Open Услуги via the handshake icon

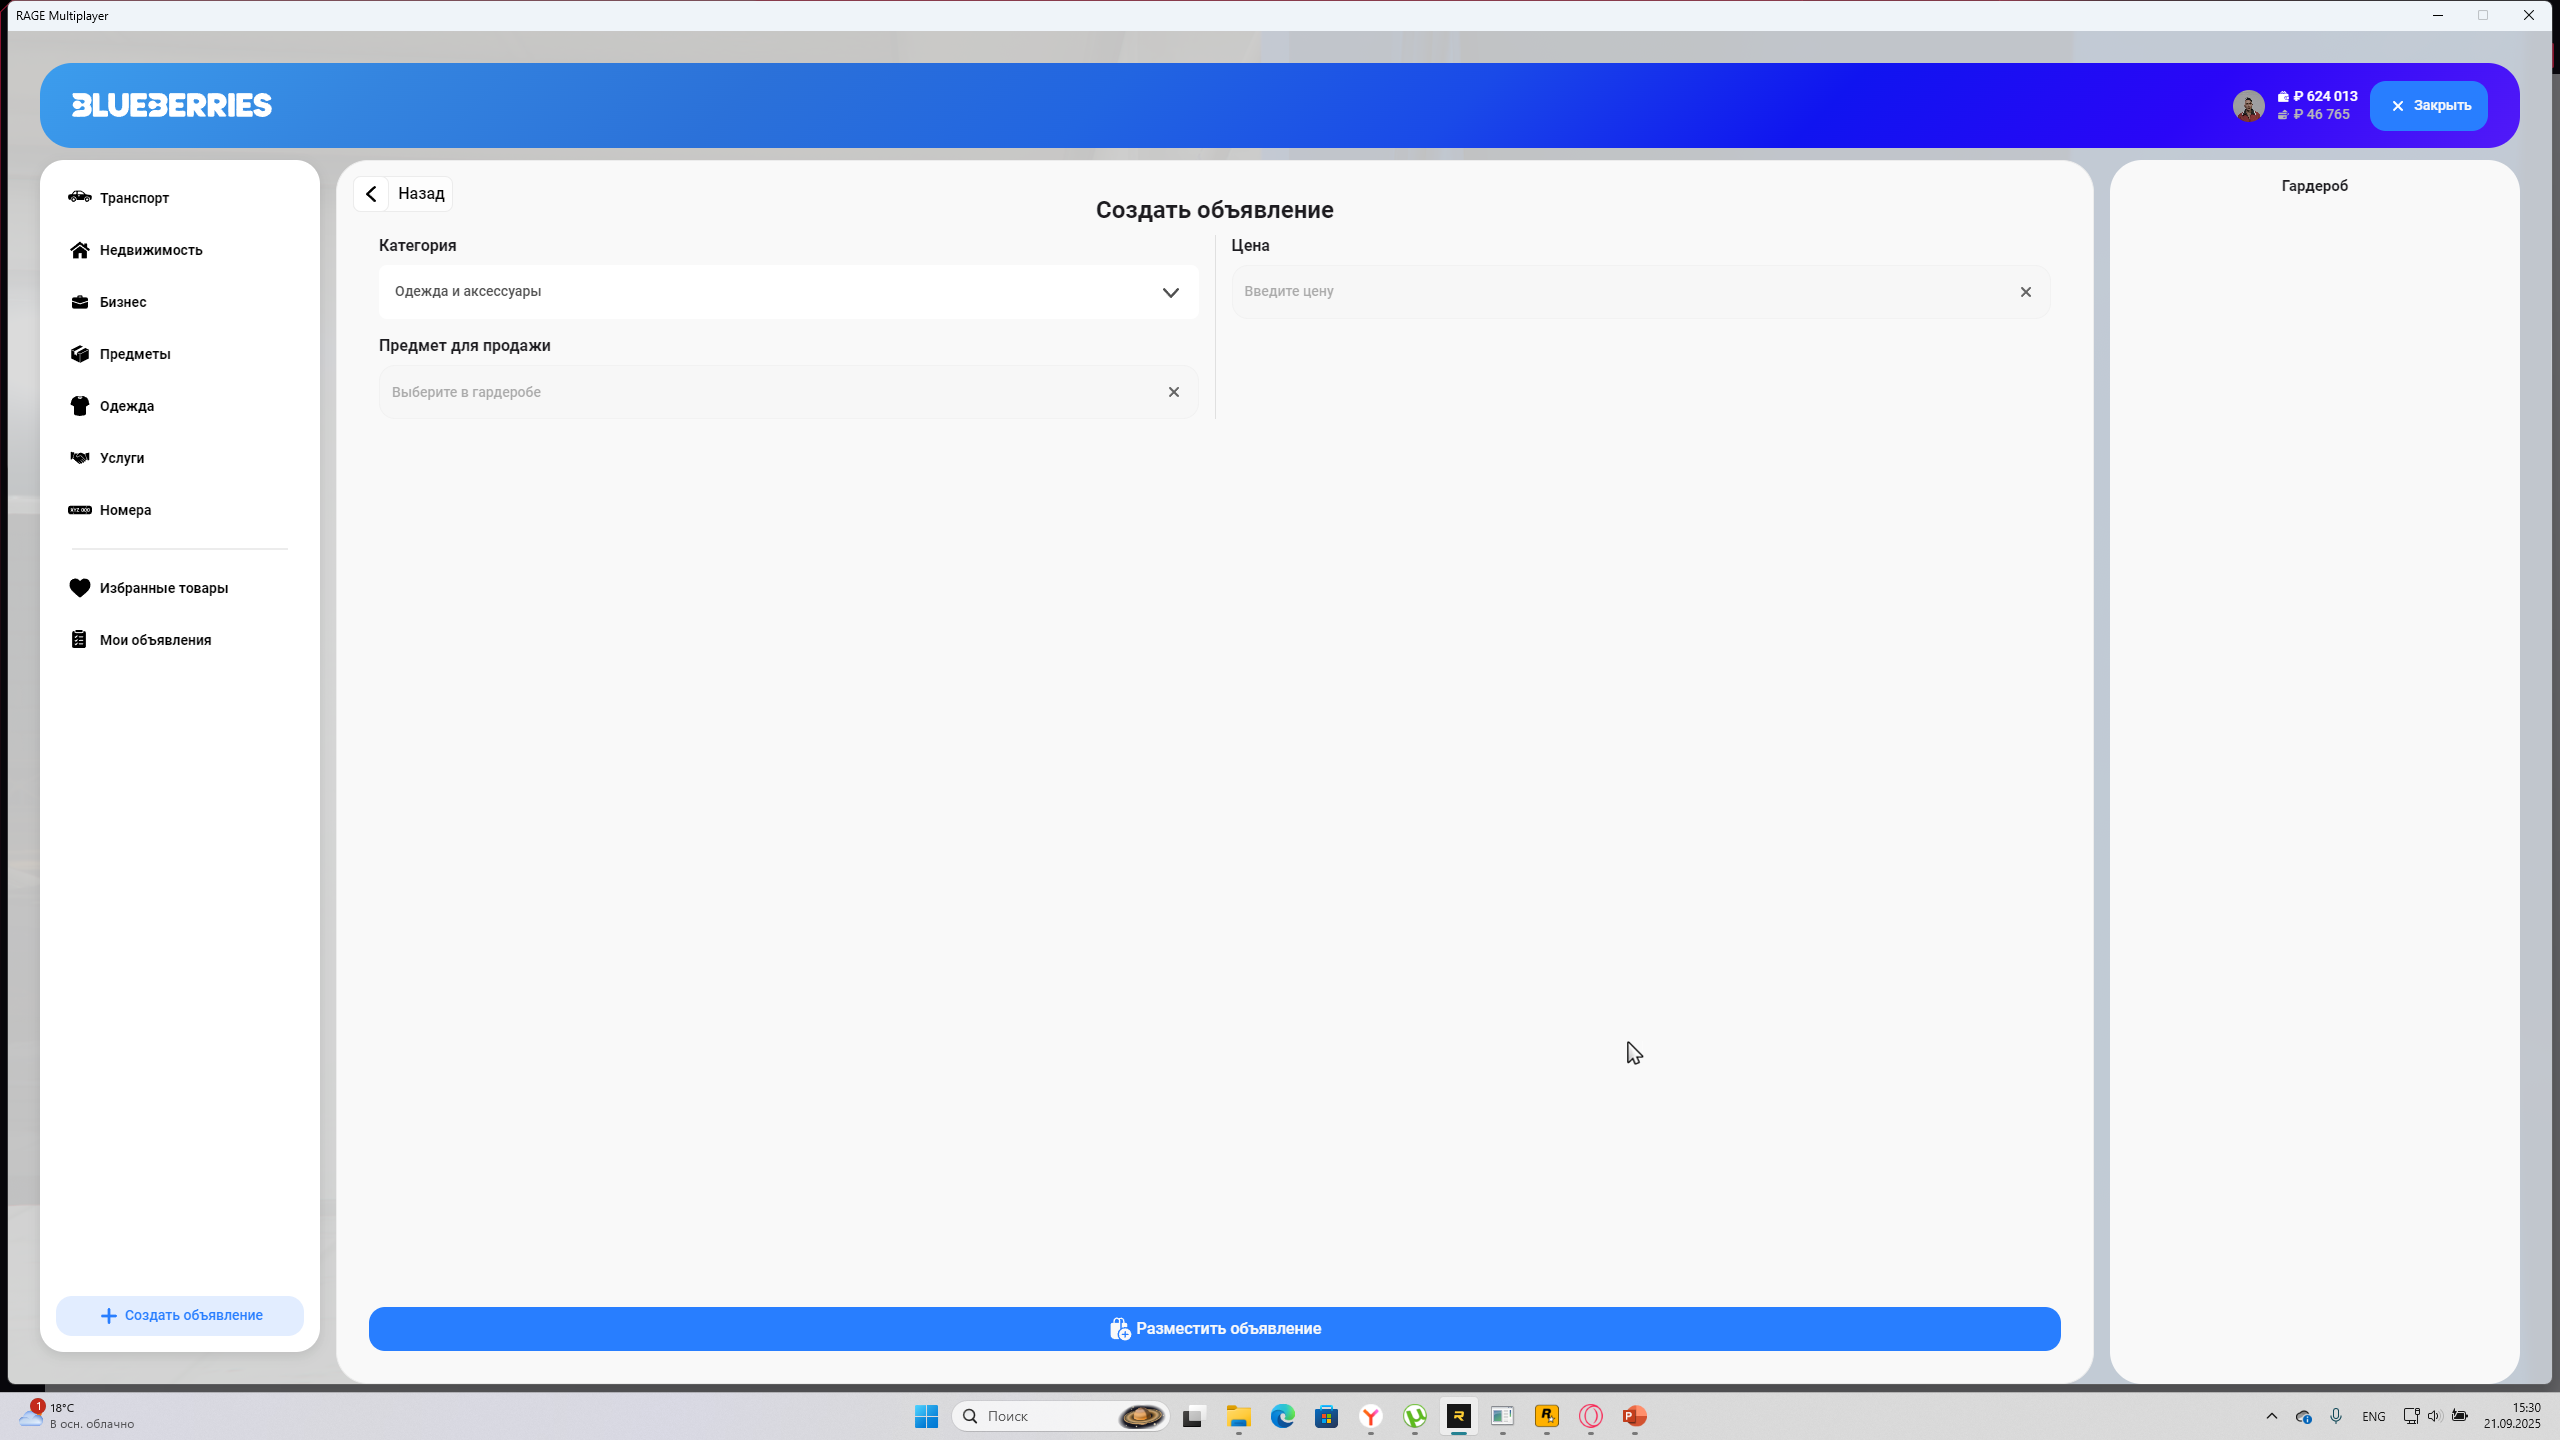(79, 458)
